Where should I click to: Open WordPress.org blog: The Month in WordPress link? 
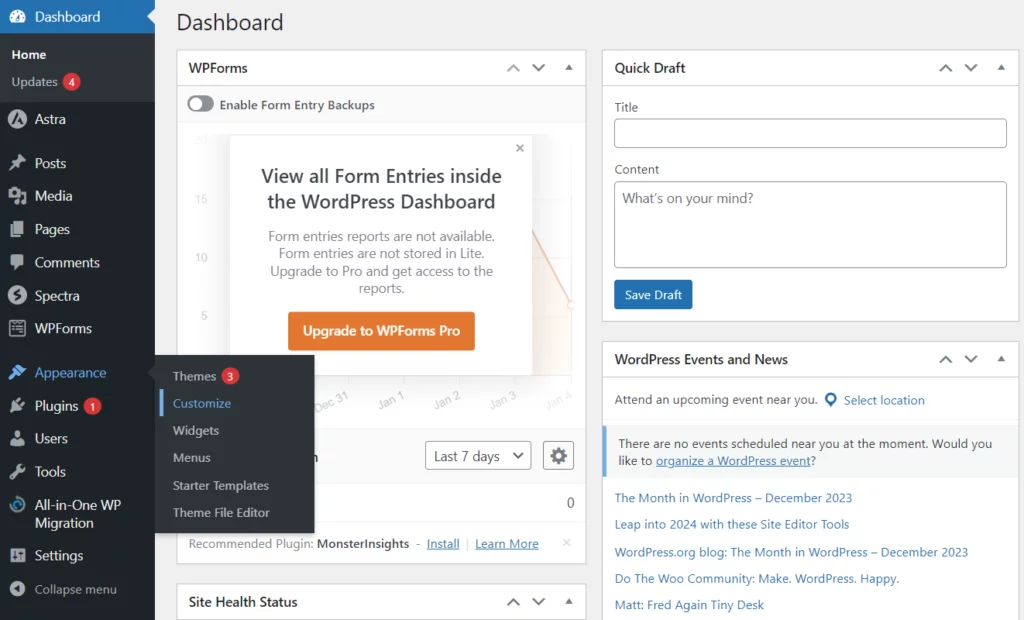[791, 552]
